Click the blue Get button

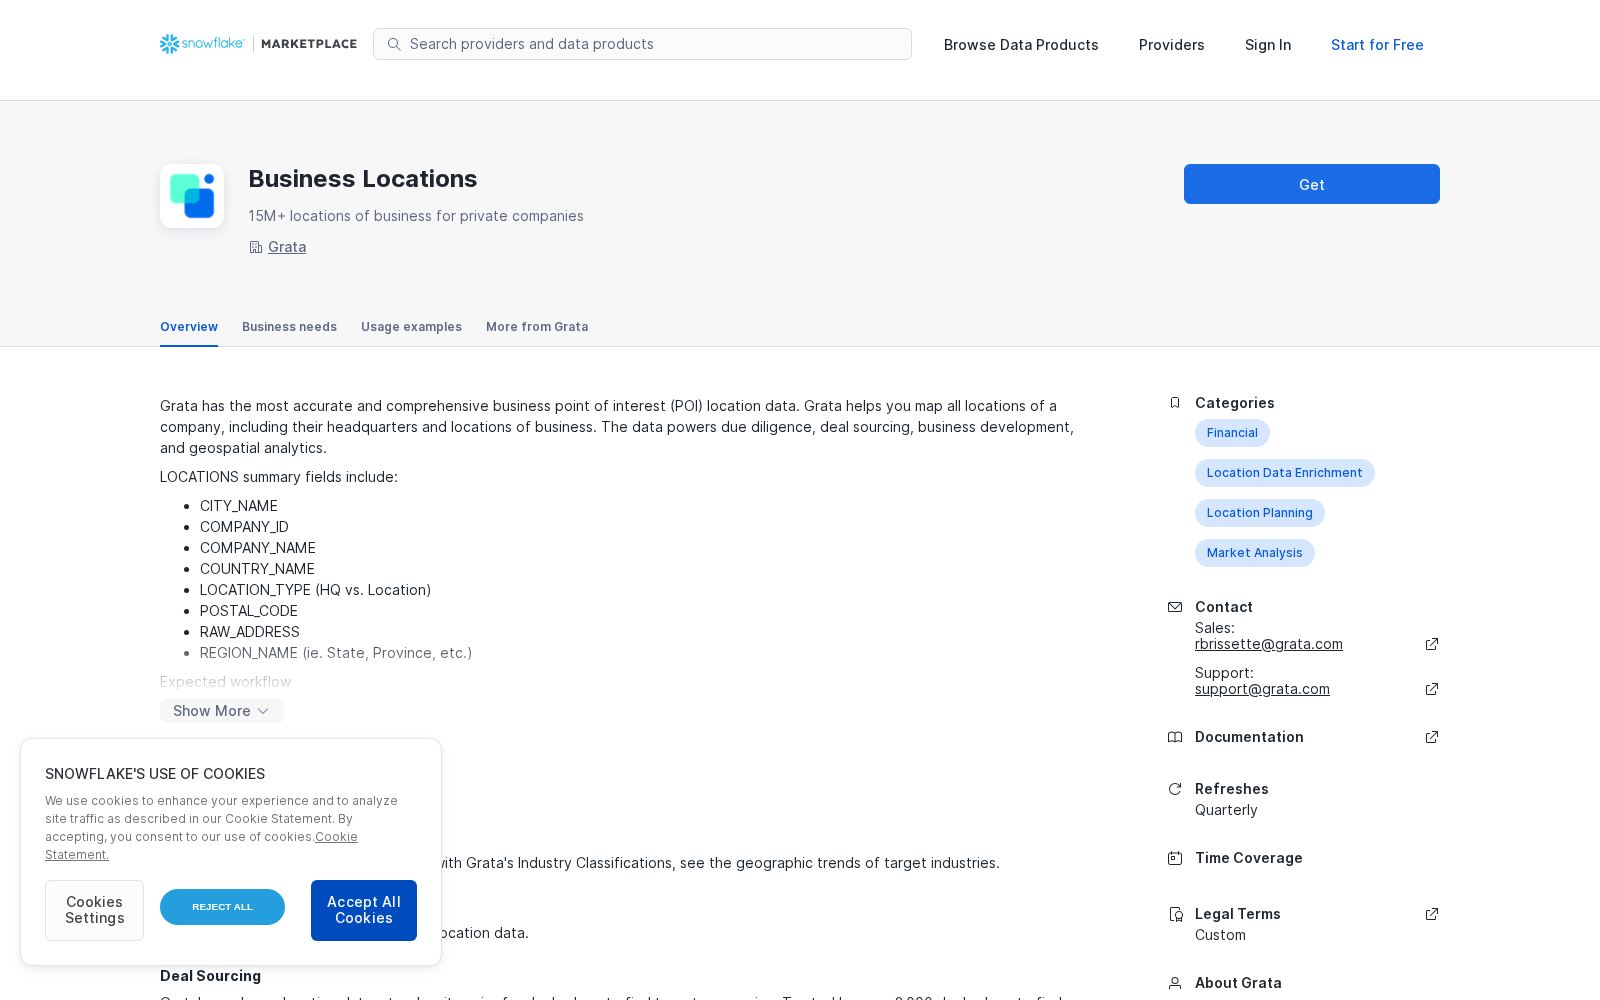1312,184
